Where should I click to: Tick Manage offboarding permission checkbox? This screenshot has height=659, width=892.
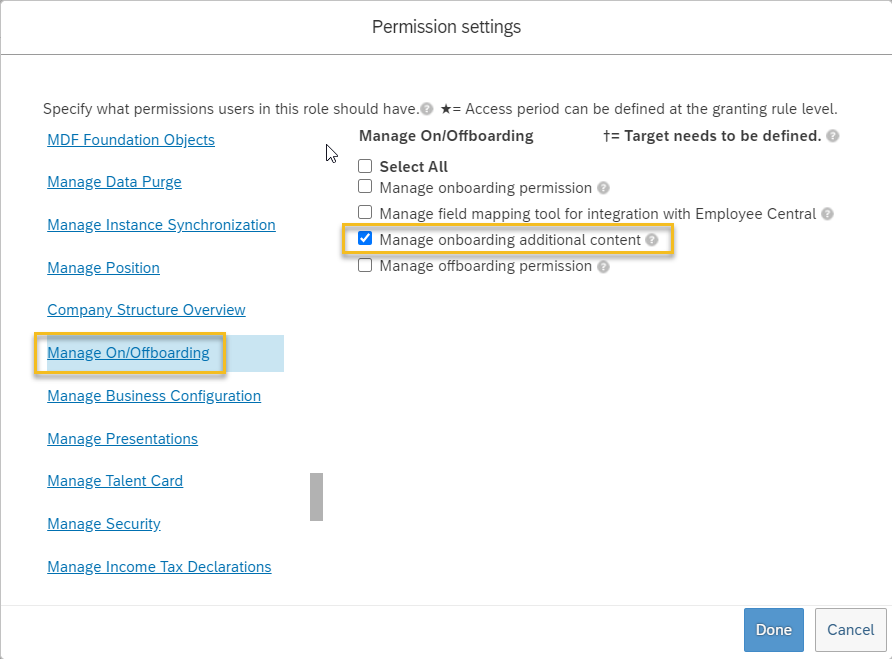(365, 265)
